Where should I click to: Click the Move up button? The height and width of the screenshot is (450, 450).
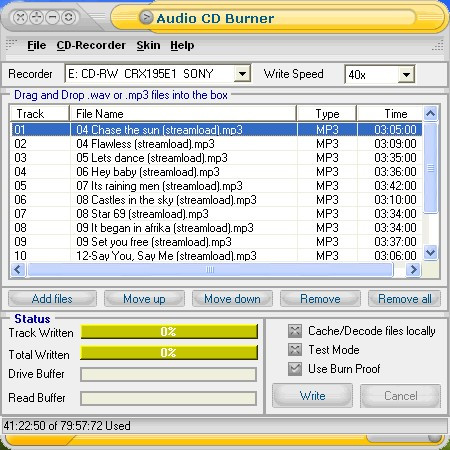(144, 299)
